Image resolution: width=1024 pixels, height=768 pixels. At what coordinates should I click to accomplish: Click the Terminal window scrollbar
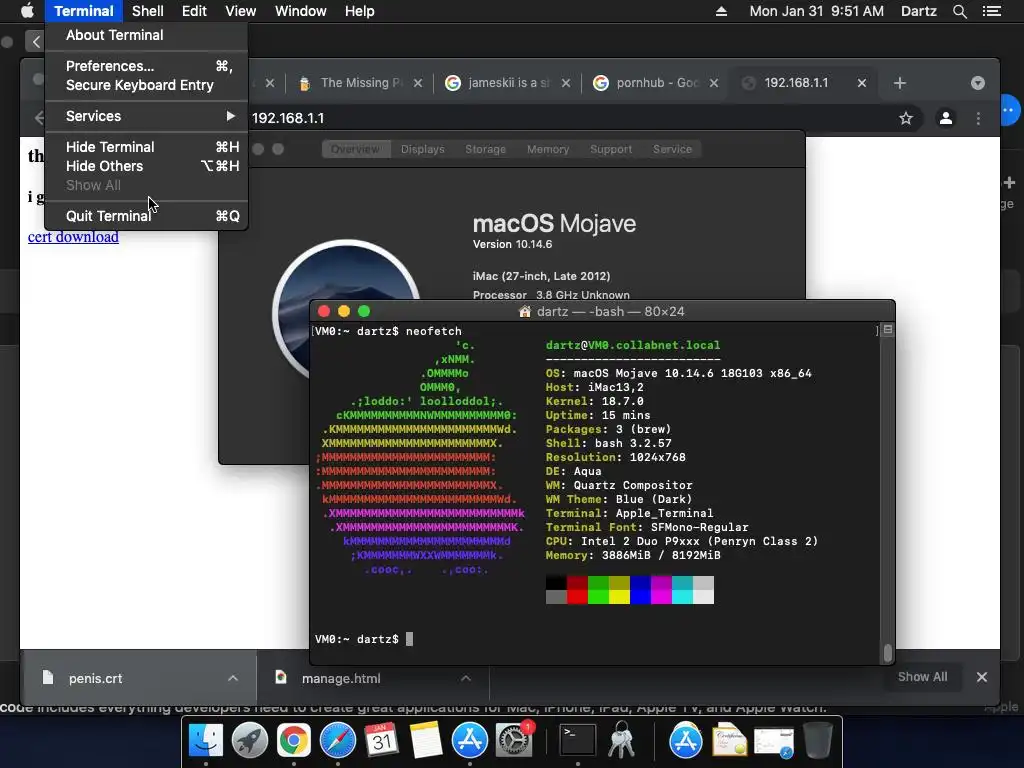click(x=887, y=652)
